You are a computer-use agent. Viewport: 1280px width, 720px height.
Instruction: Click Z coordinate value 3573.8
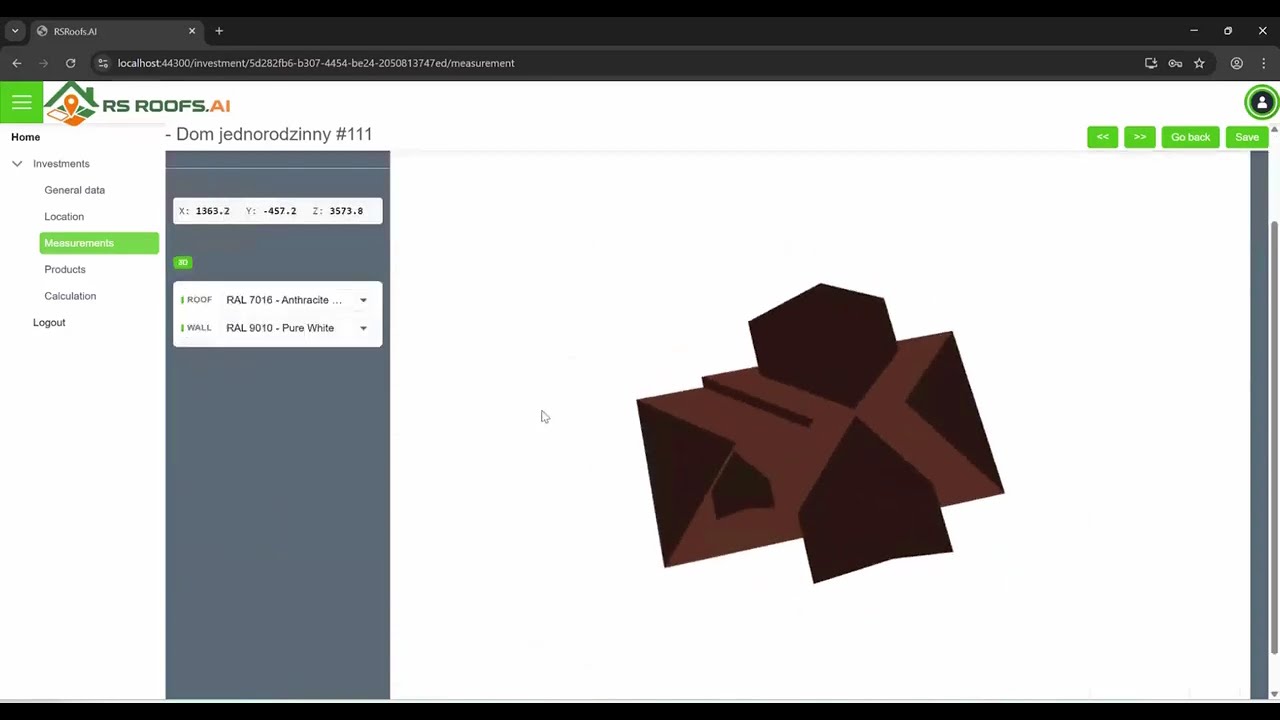(346, 211)
